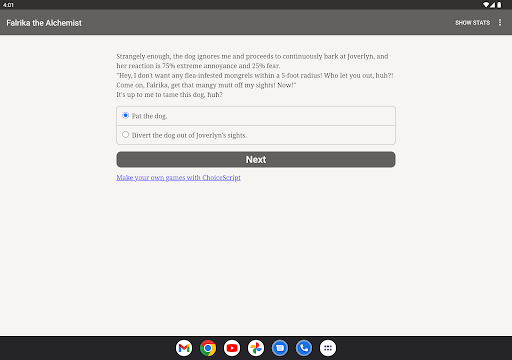This screenshot has width=512, height=360.
Task: Tap the 4:01 clock in status bar
Action: 8,5
